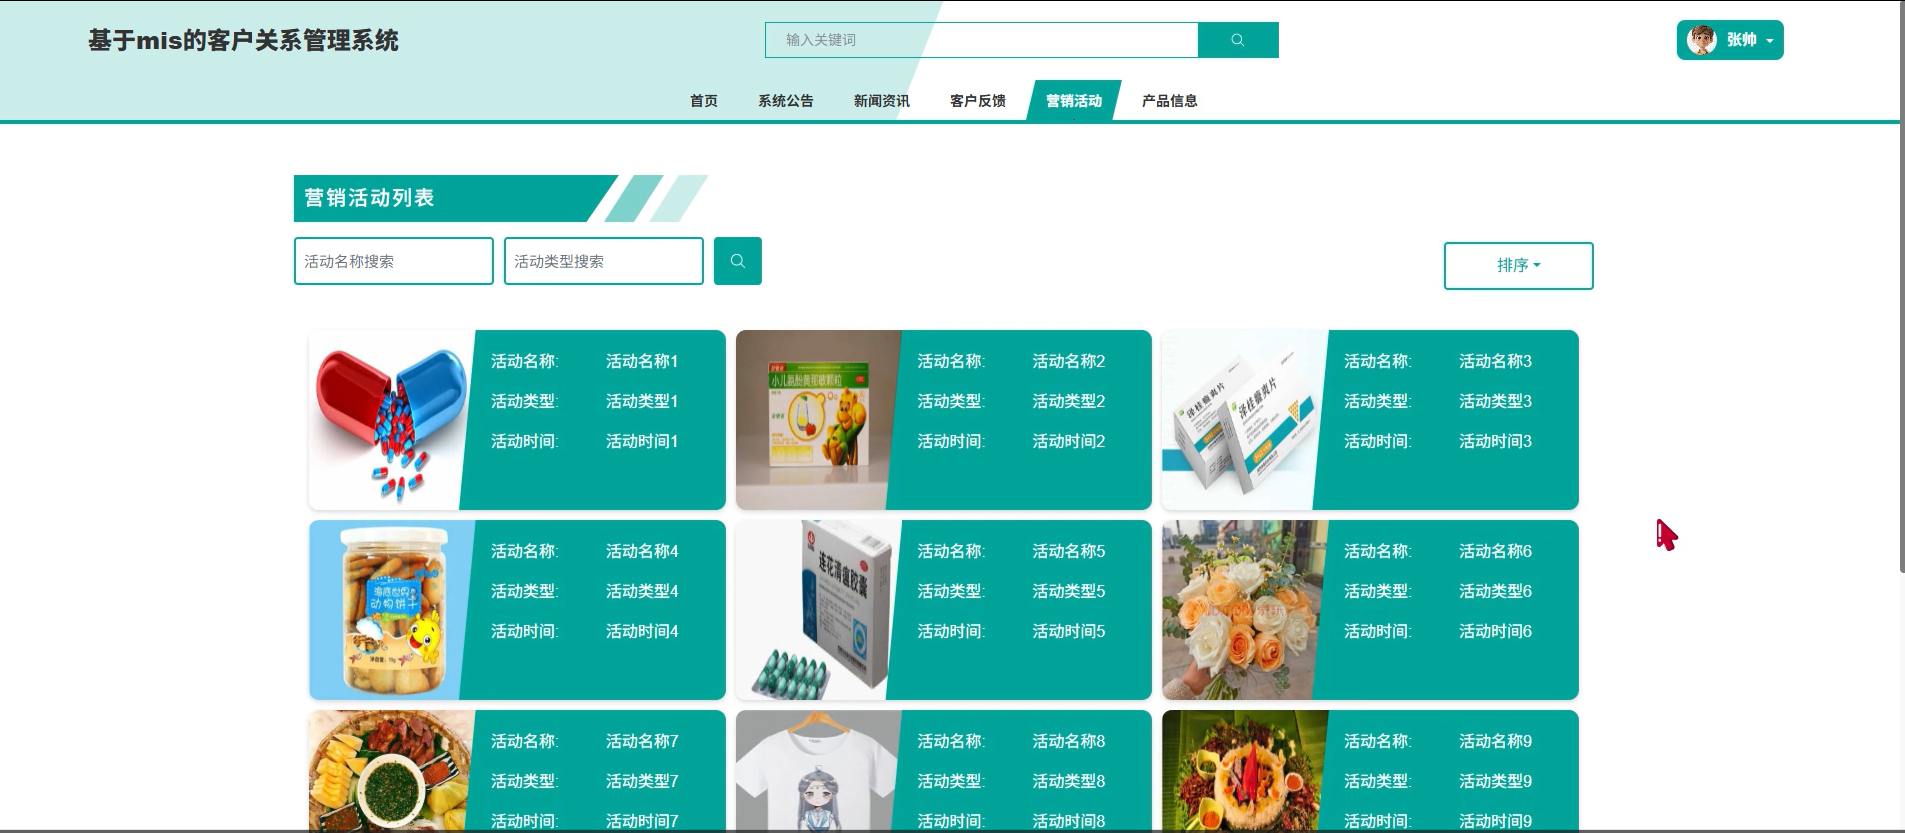Open the 产品信息 nav item

click(x=1170, y=101)
